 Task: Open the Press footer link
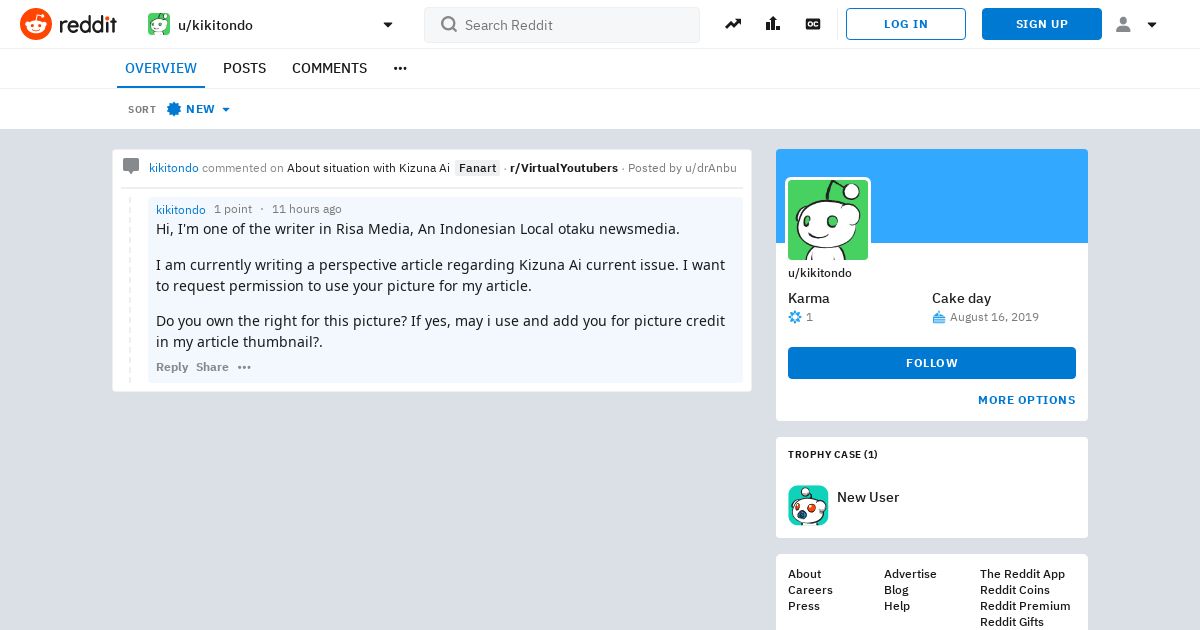tap(804, 606)
